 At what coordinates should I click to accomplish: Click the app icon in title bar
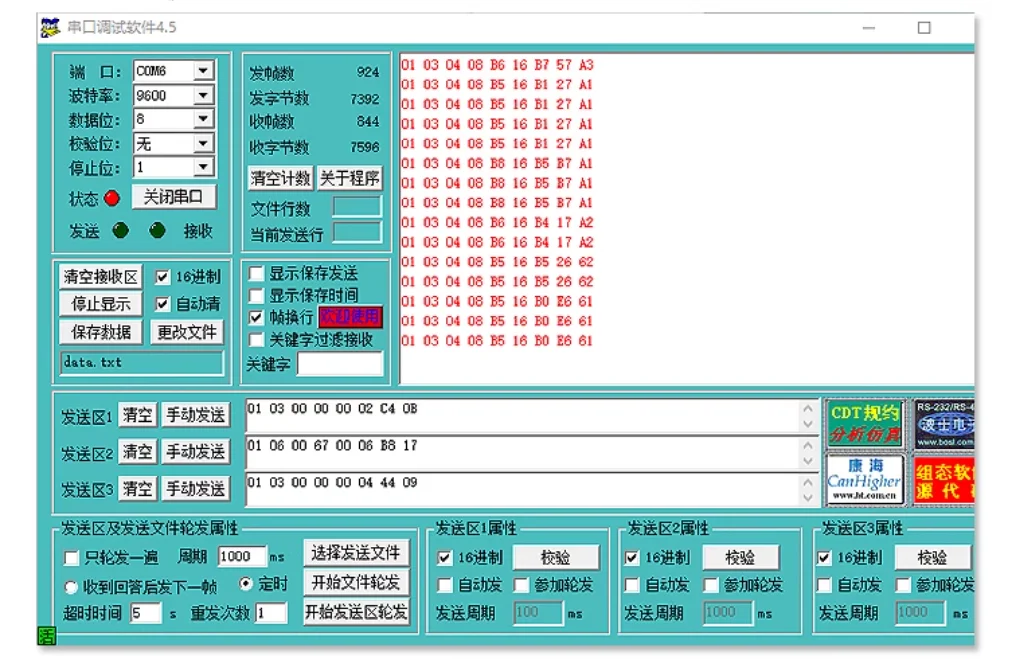[50, 28]
